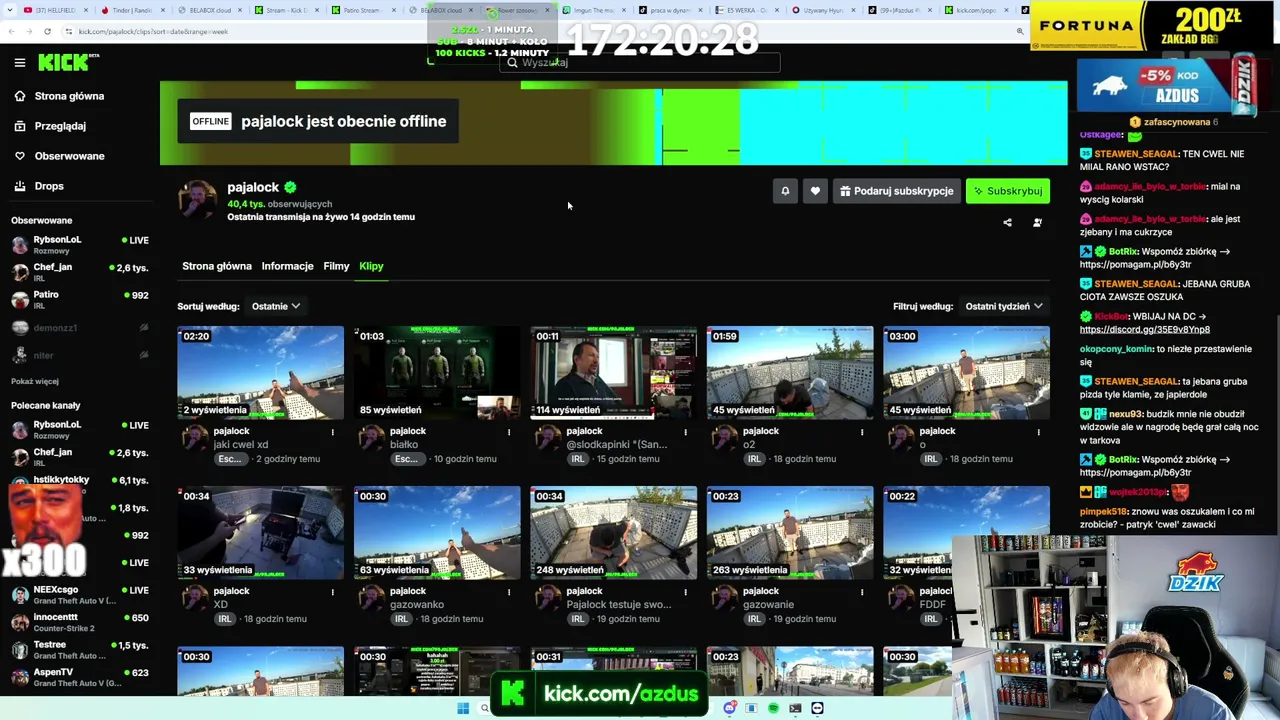The width and height of the screenshot is (1280, 720).
Task: Click chat username STEAWEN_SEAGAL in first message
Action: click(x=1136, y=154)
